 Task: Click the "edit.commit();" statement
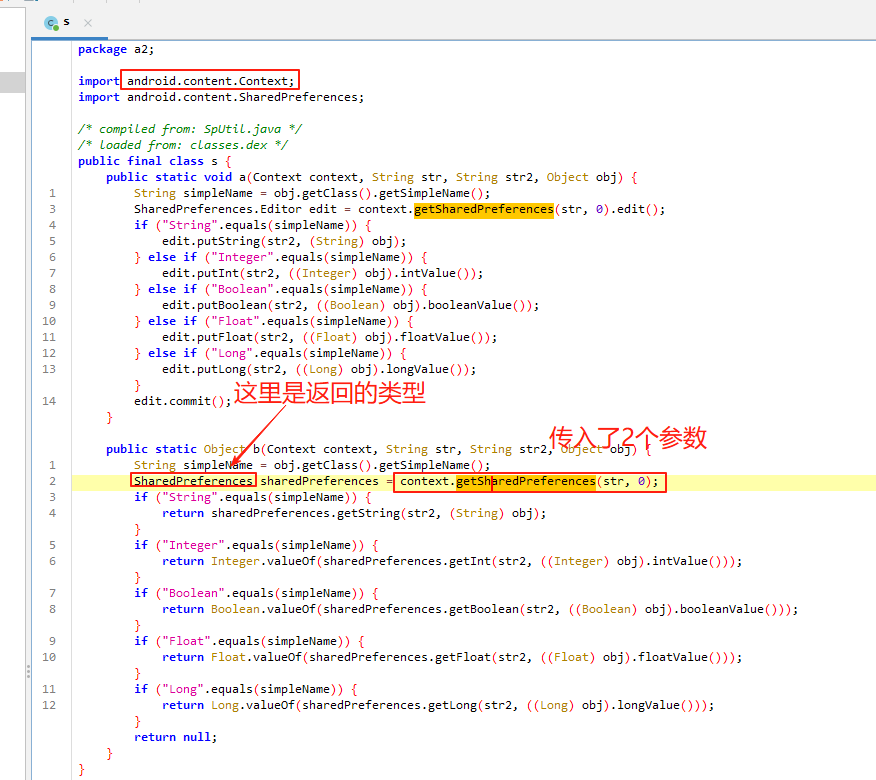pos(182,401)
